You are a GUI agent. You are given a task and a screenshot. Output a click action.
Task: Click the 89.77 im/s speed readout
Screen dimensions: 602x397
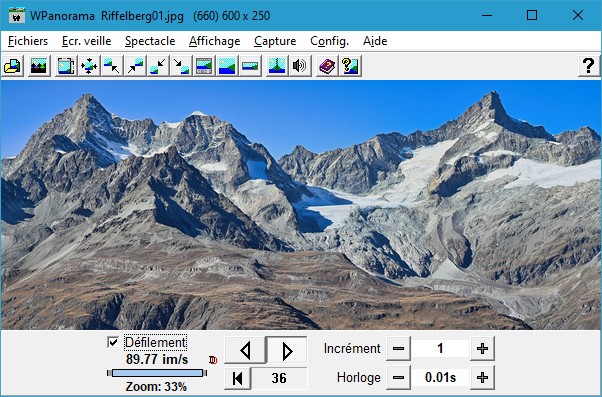click(x=157, y=359)
